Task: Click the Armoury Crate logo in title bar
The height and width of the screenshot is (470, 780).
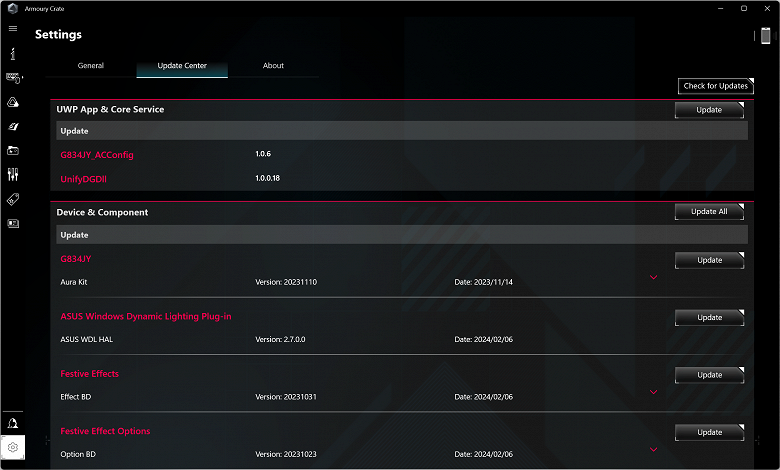Action: click(x=13, y=8)
